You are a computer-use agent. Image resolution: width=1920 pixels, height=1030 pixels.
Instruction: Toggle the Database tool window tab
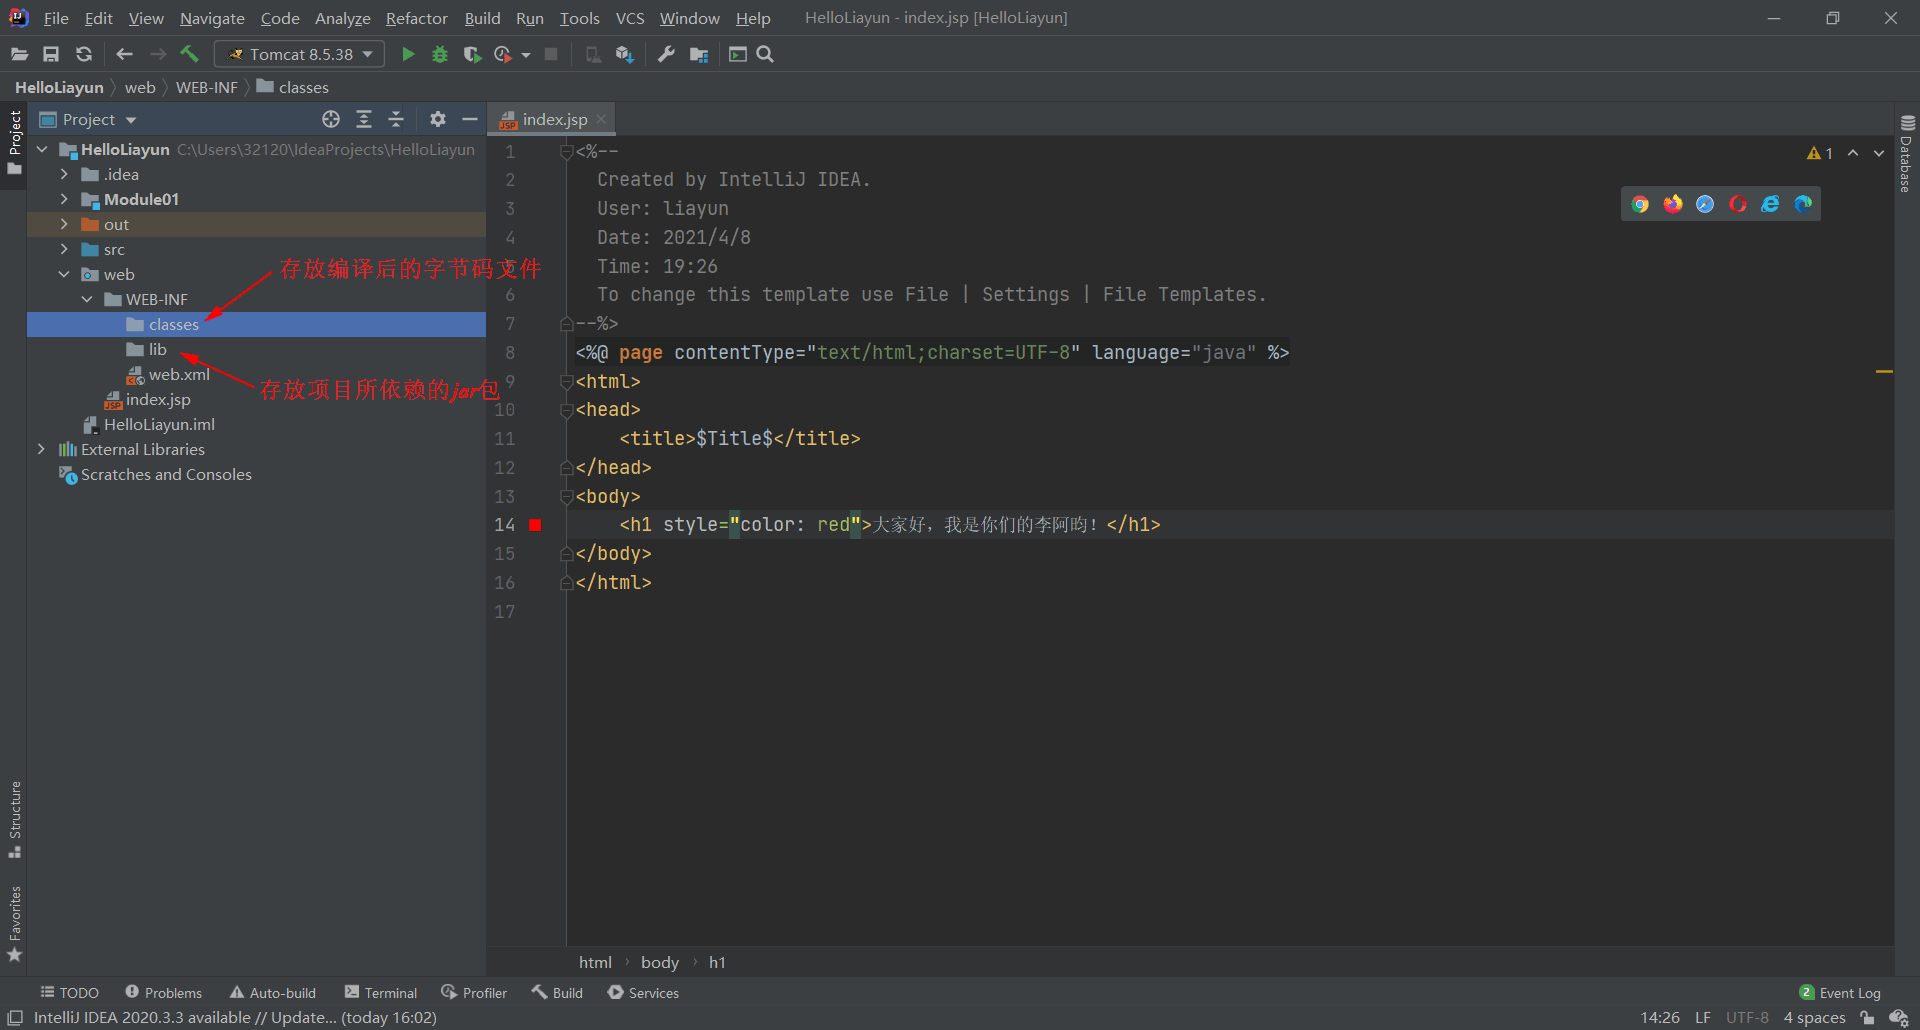[1907, 153]
